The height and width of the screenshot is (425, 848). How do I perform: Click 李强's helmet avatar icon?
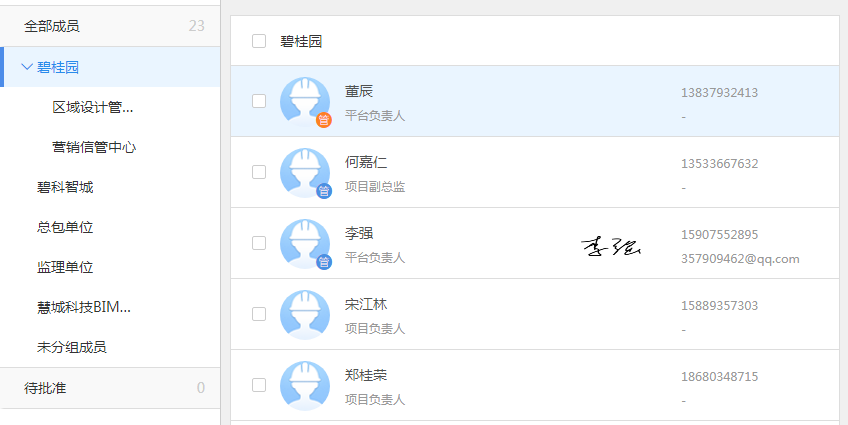click(304, 242)
